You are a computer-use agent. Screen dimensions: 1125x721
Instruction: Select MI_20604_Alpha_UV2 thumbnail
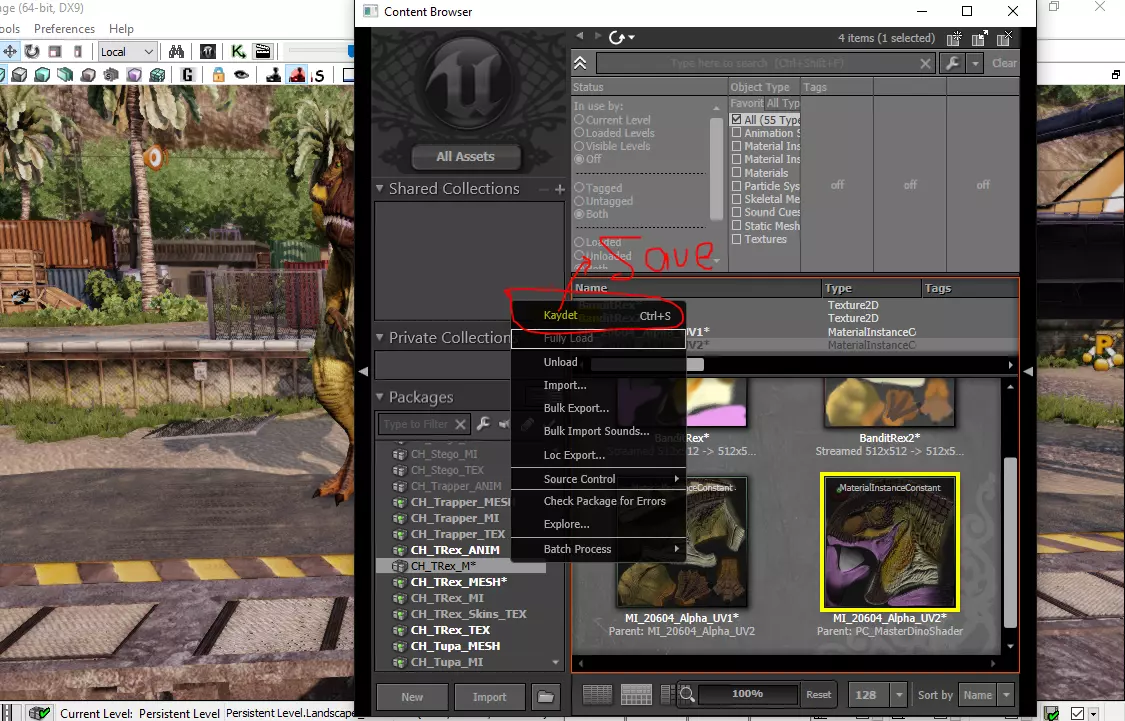(890, 542)
